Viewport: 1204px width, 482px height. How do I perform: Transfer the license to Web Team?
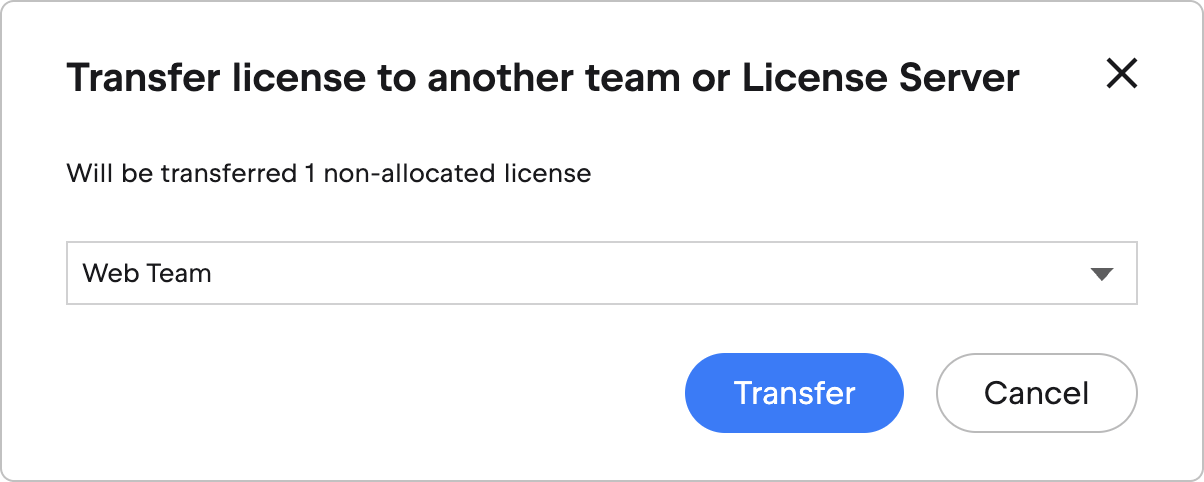coord(794,393)
